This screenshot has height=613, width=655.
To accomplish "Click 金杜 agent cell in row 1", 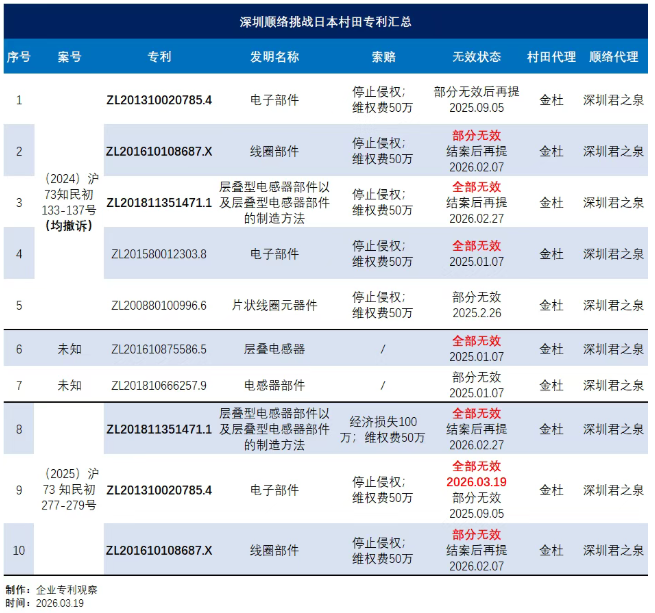I will tap(551, 100).
